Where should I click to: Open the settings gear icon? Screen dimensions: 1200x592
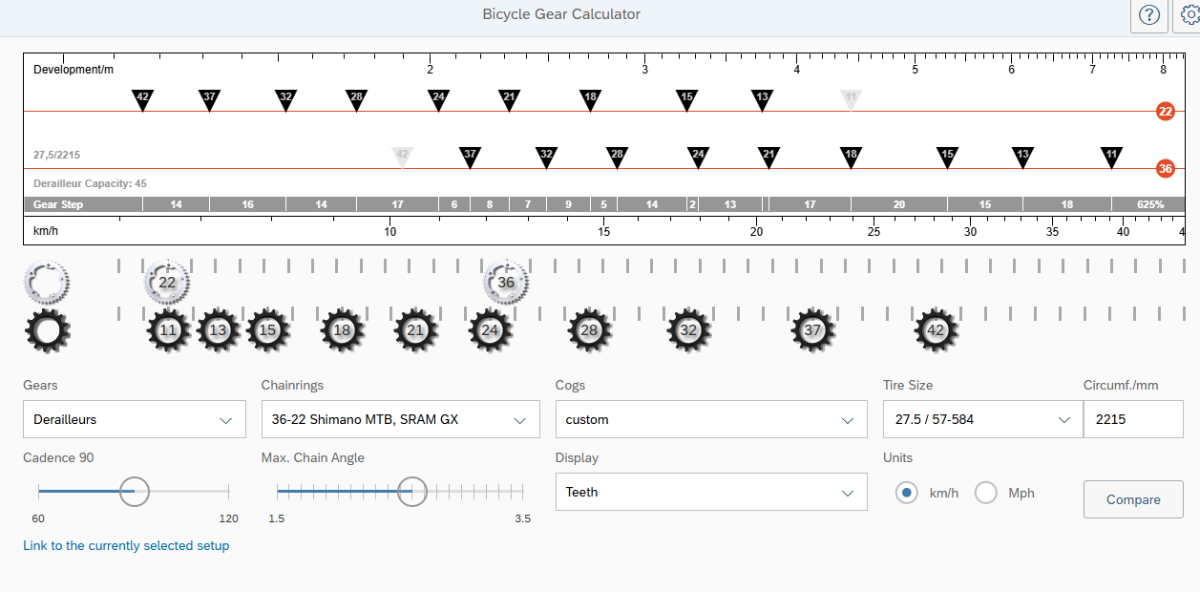click(x=1186, y=16)
